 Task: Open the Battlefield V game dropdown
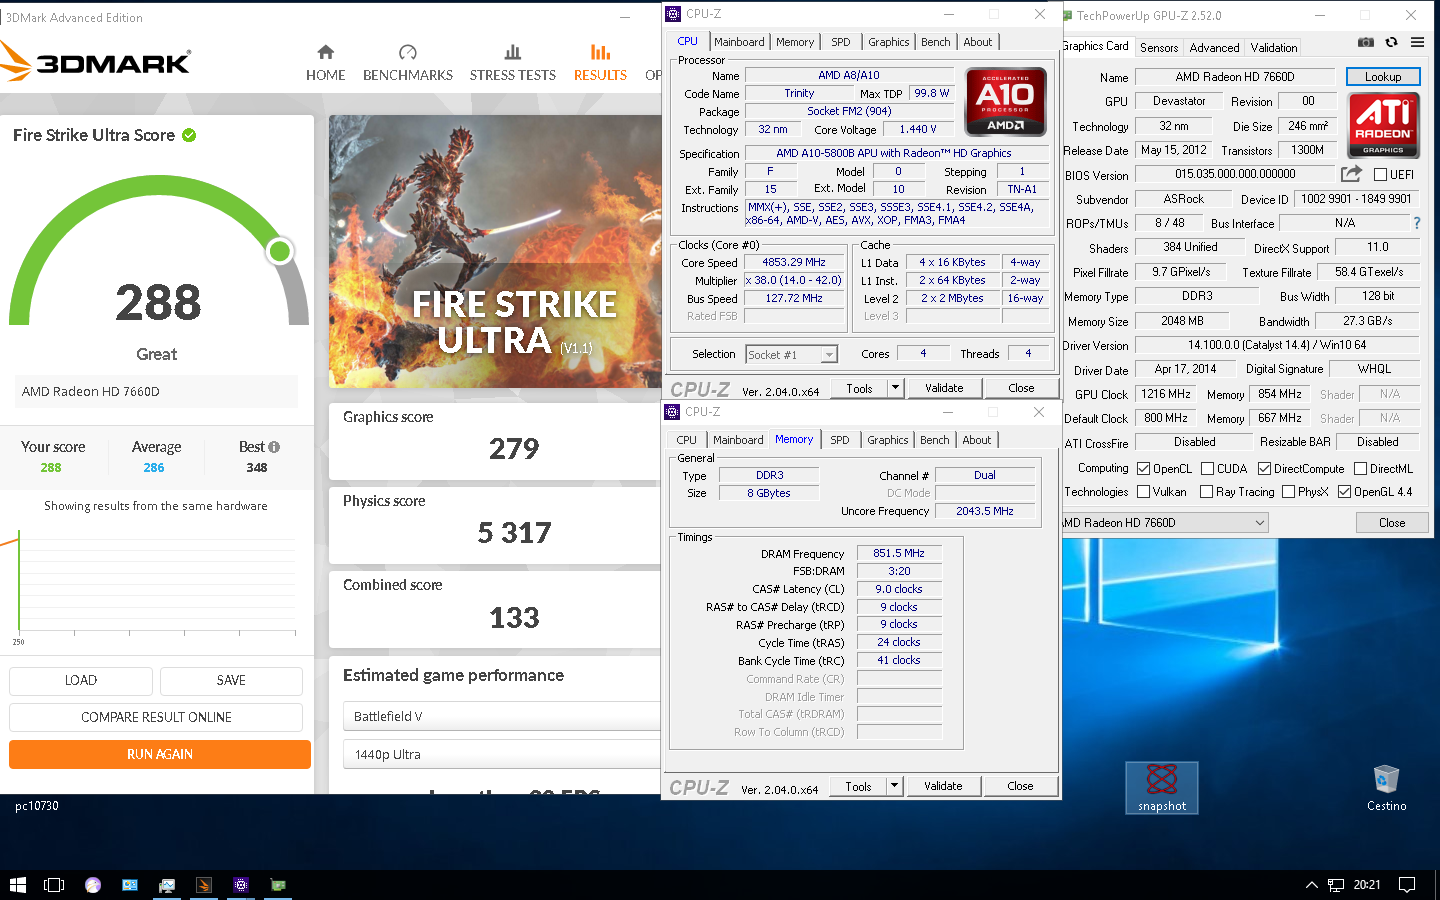tap(501, 716)
